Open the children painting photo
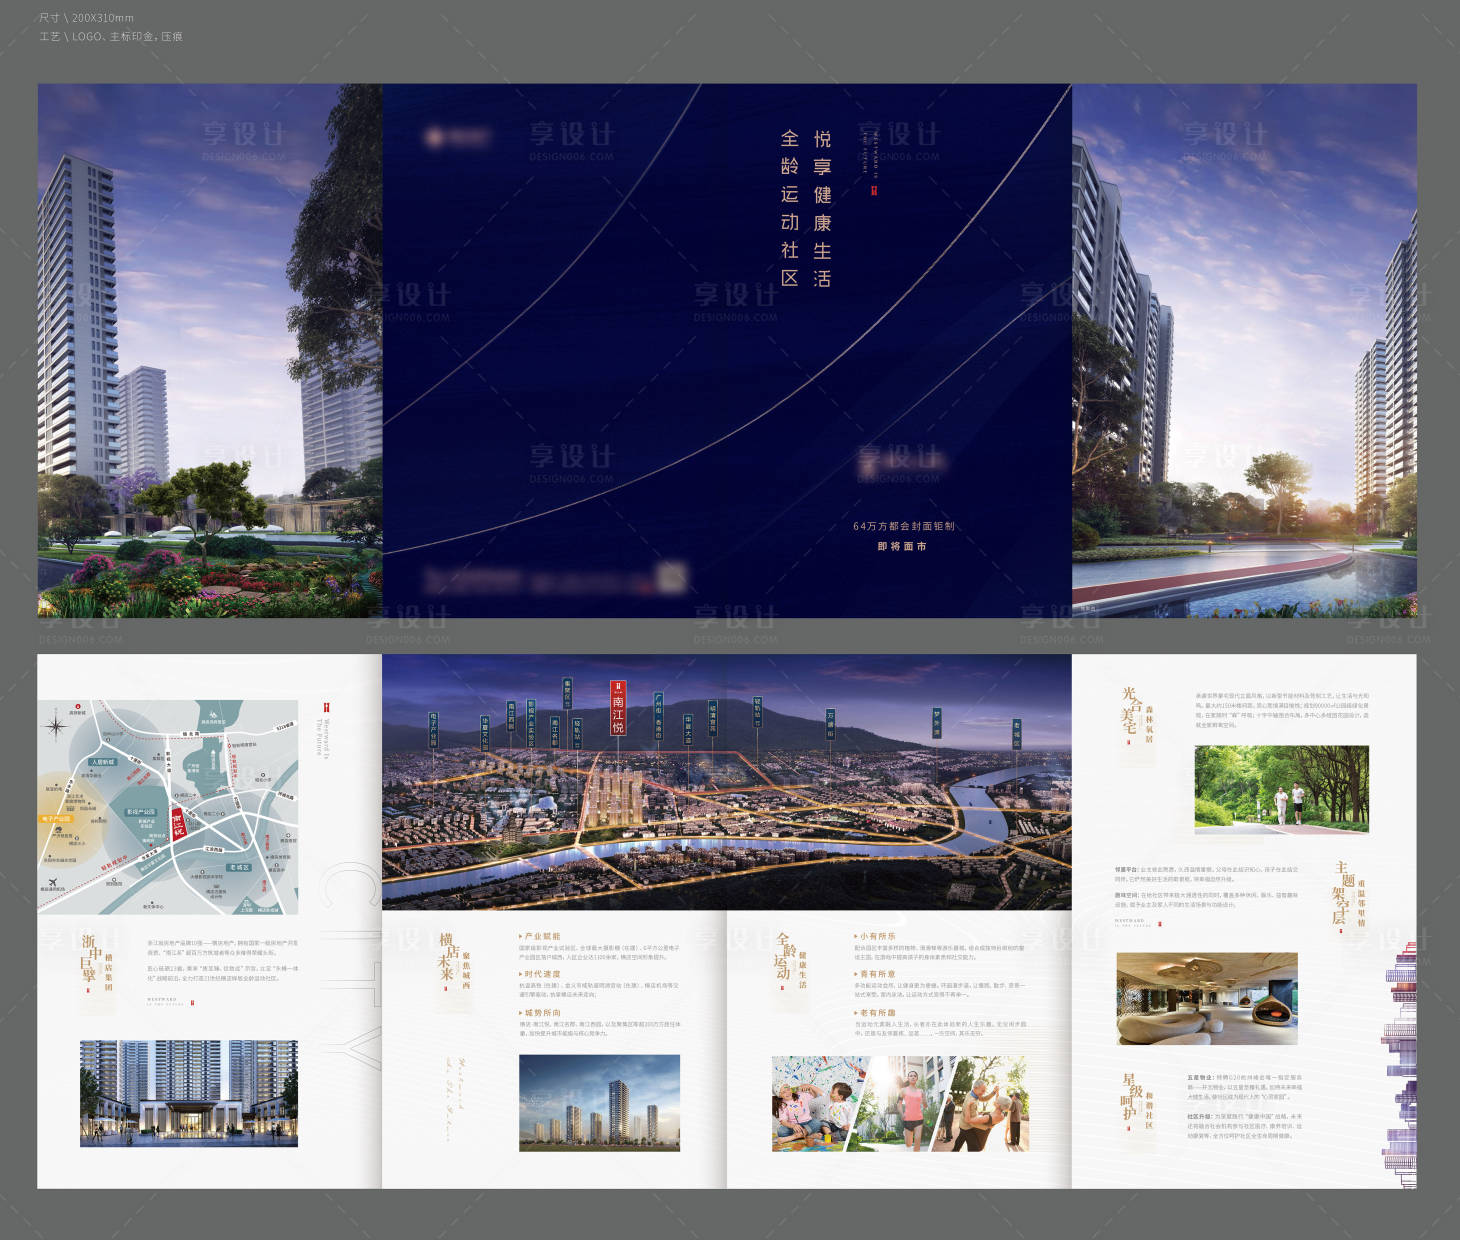 (x=818, y=1104)
